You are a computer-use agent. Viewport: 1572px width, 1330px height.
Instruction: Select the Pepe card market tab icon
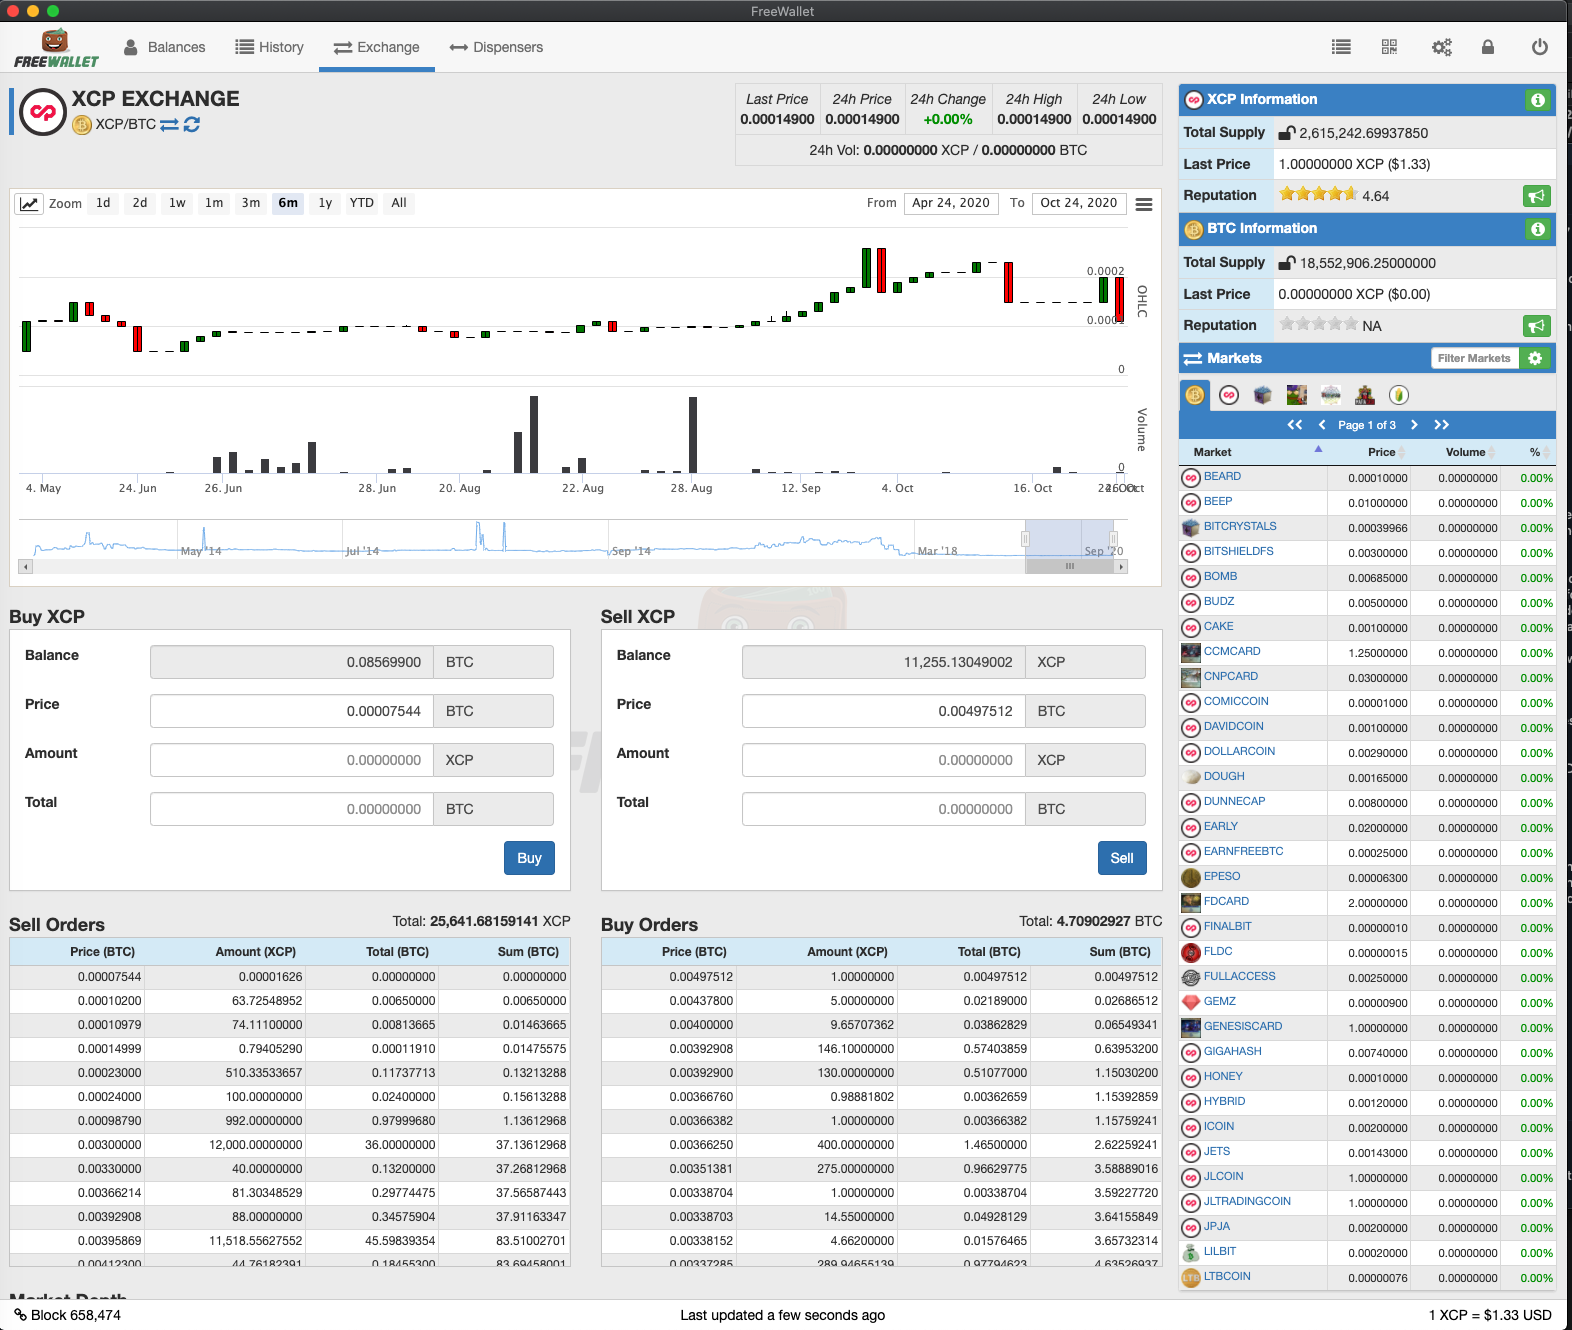pos(1297,395)
